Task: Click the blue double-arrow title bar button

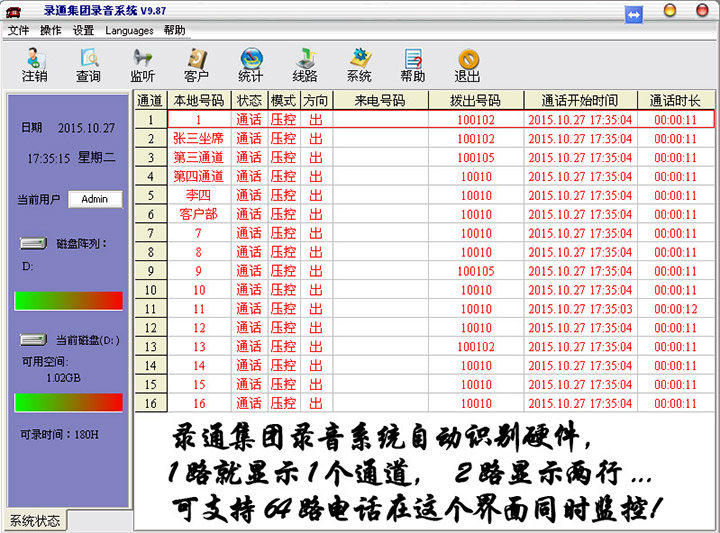Action: coord(634,15)
